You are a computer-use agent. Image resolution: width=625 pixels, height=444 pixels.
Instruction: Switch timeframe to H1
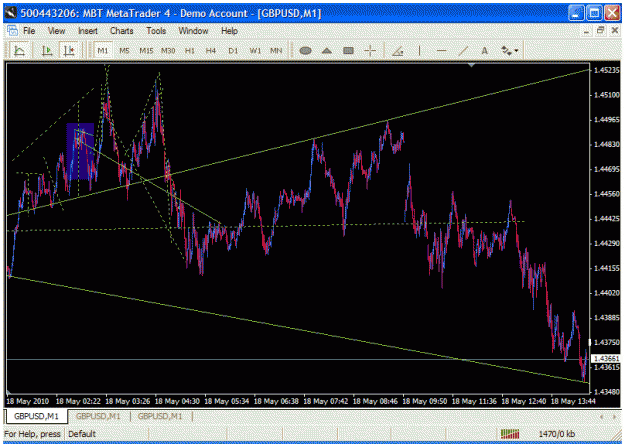[x=190, y=51]
